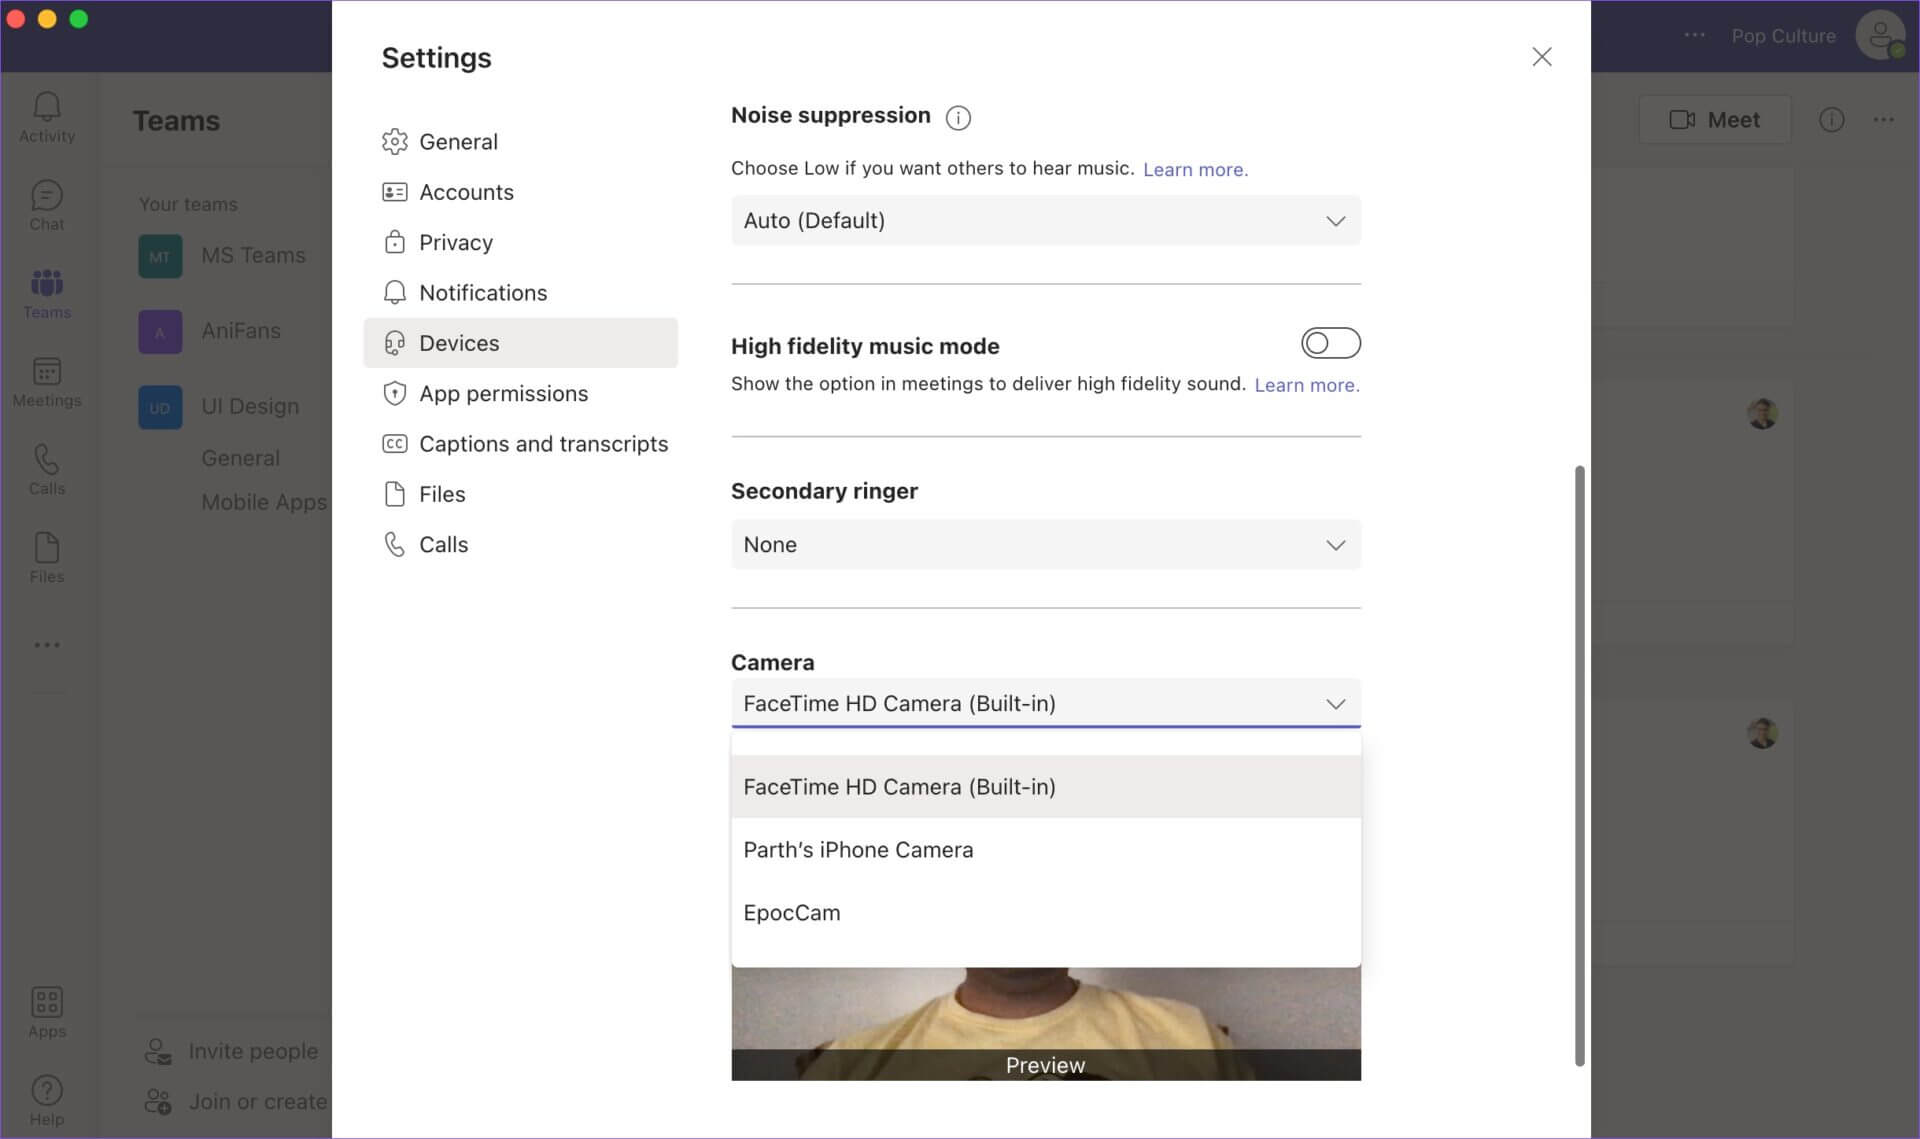Screen dimensions: 1920x1139
Task: Select the Devices settings section
Action: (520, 343)
